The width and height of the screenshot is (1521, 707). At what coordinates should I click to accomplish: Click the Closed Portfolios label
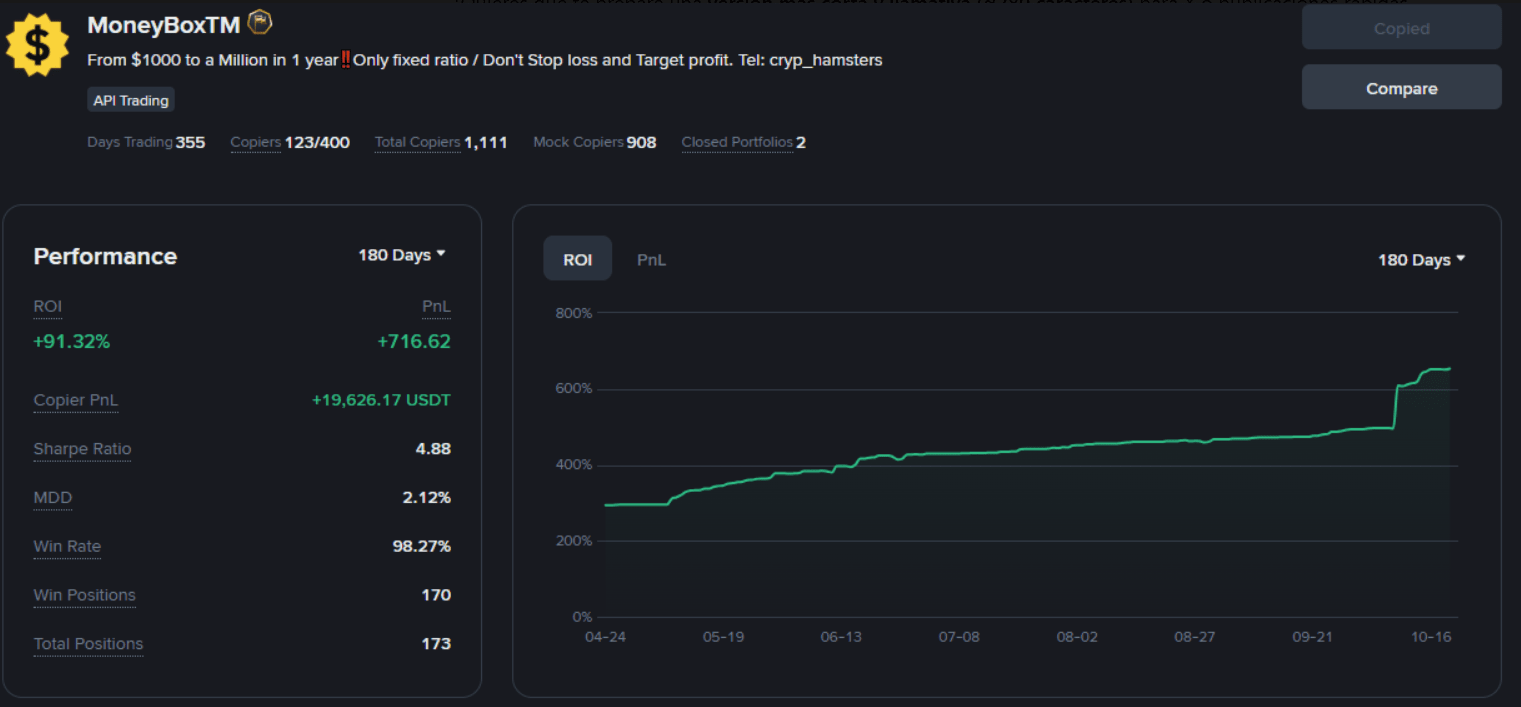(737, 142)
